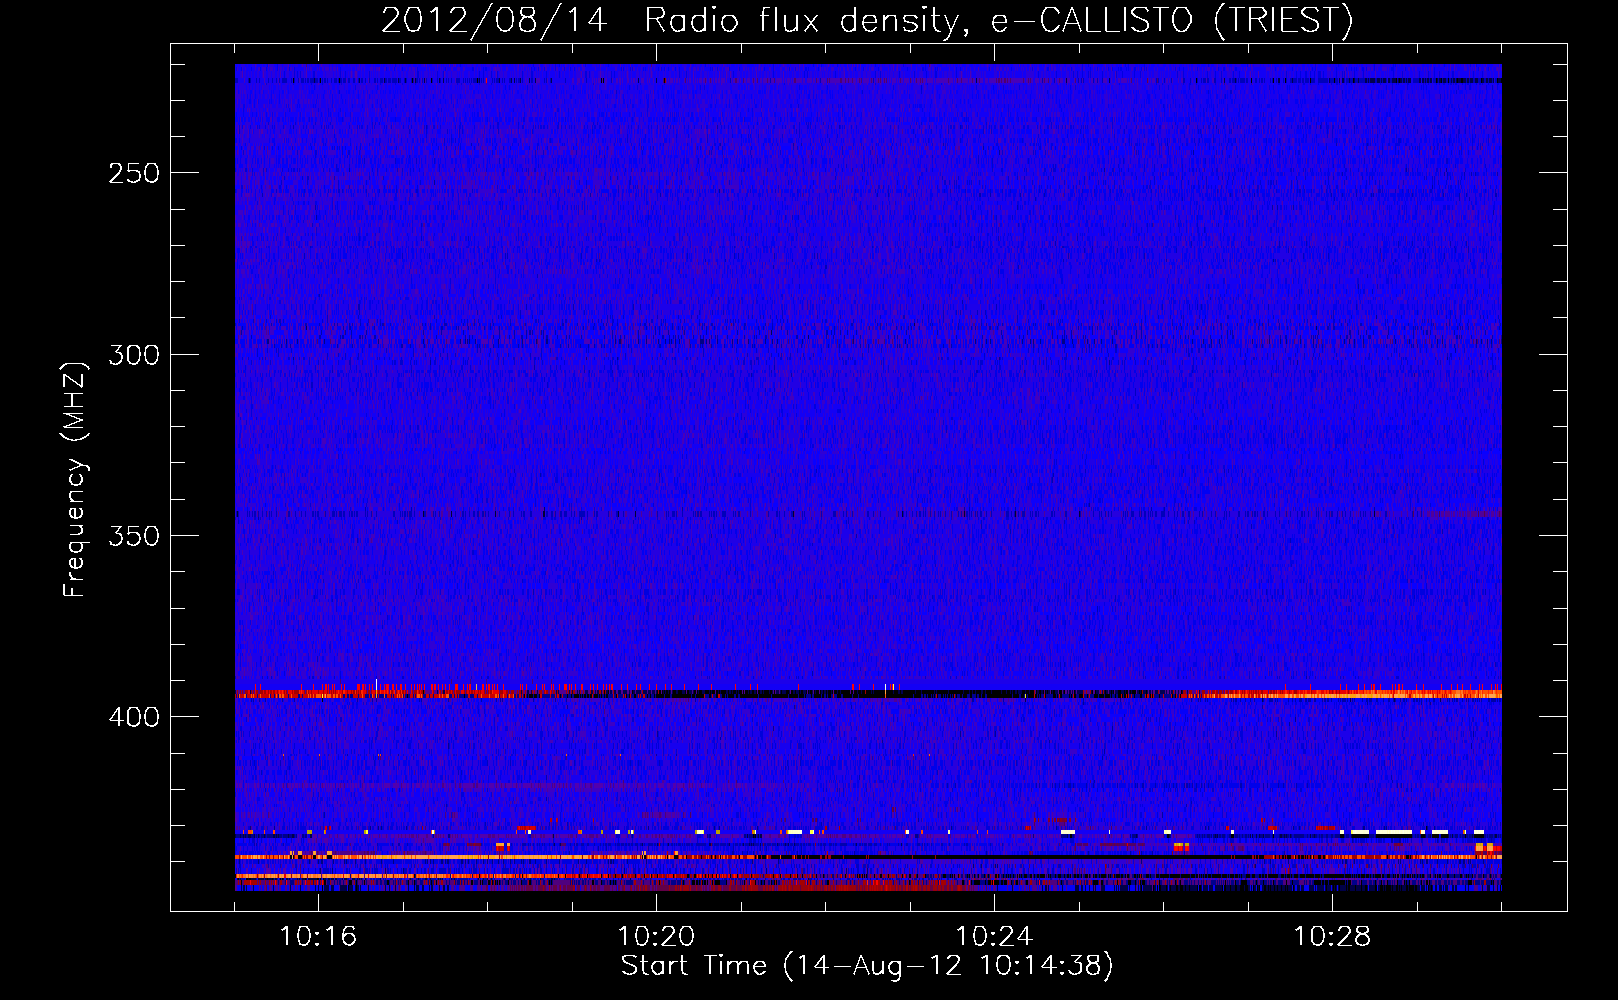This screenshot has height=1000, width=1618.
Task: Click the plot title "2012/08/14 Radio flux density, e-CALLISTO (TRIEST)"
Action: click(x=867, y=20)
